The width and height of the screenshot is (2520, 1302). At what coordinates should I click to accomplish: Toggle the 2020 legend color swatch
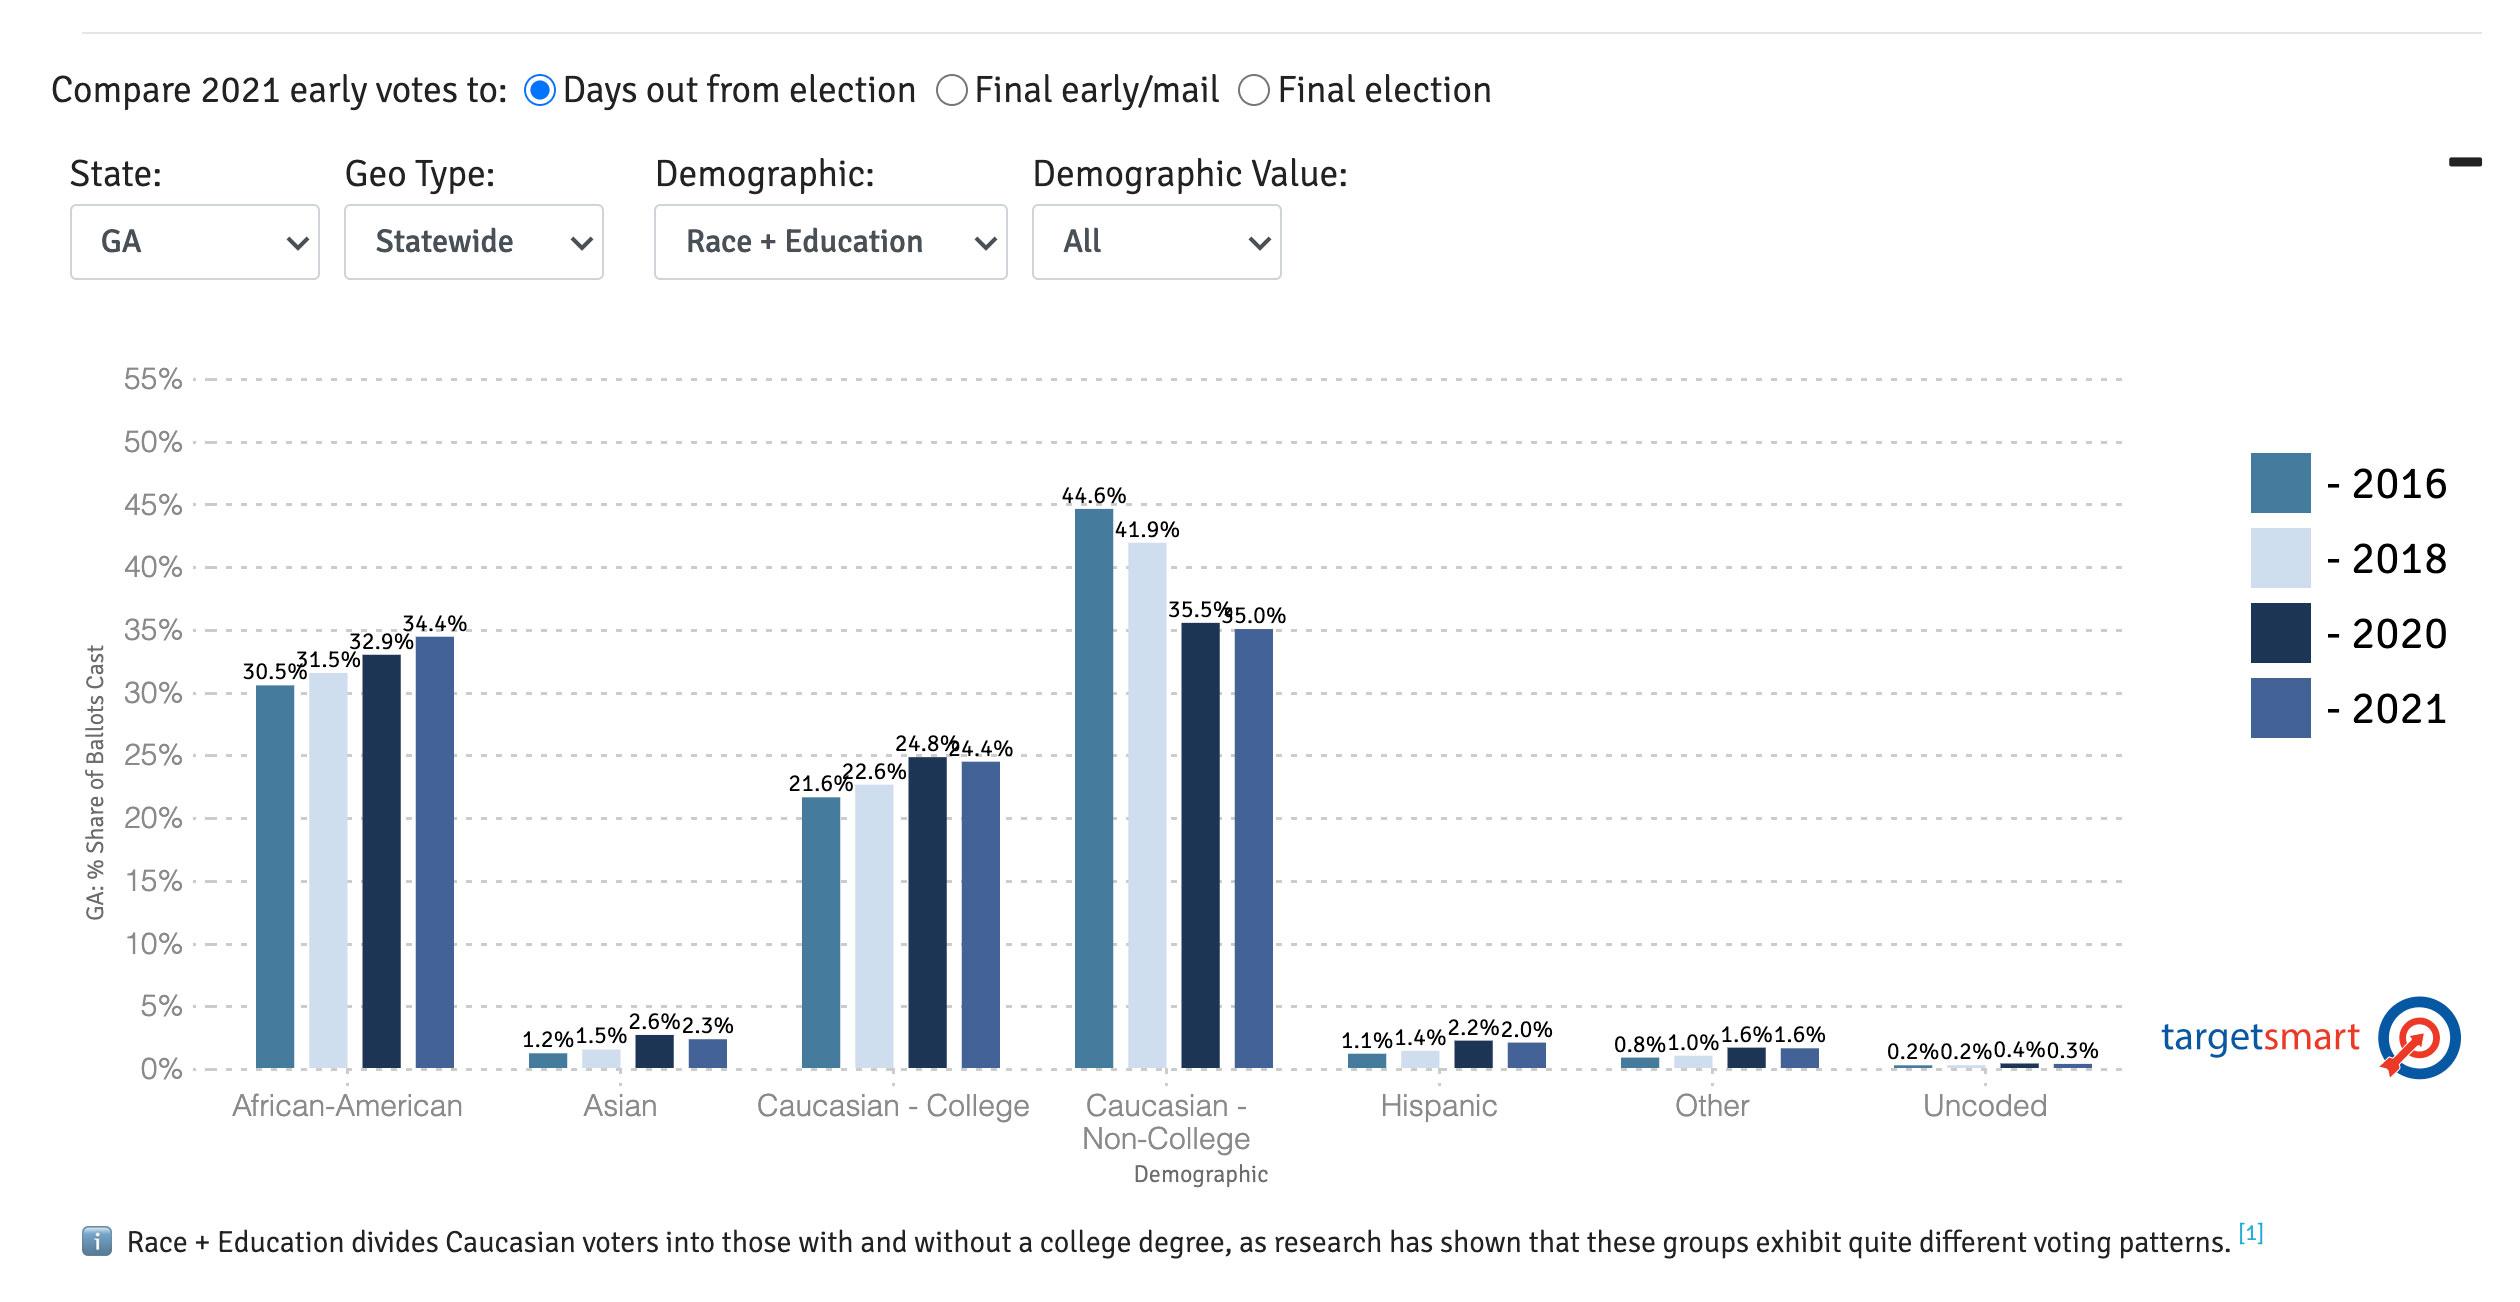point(2280,633)
